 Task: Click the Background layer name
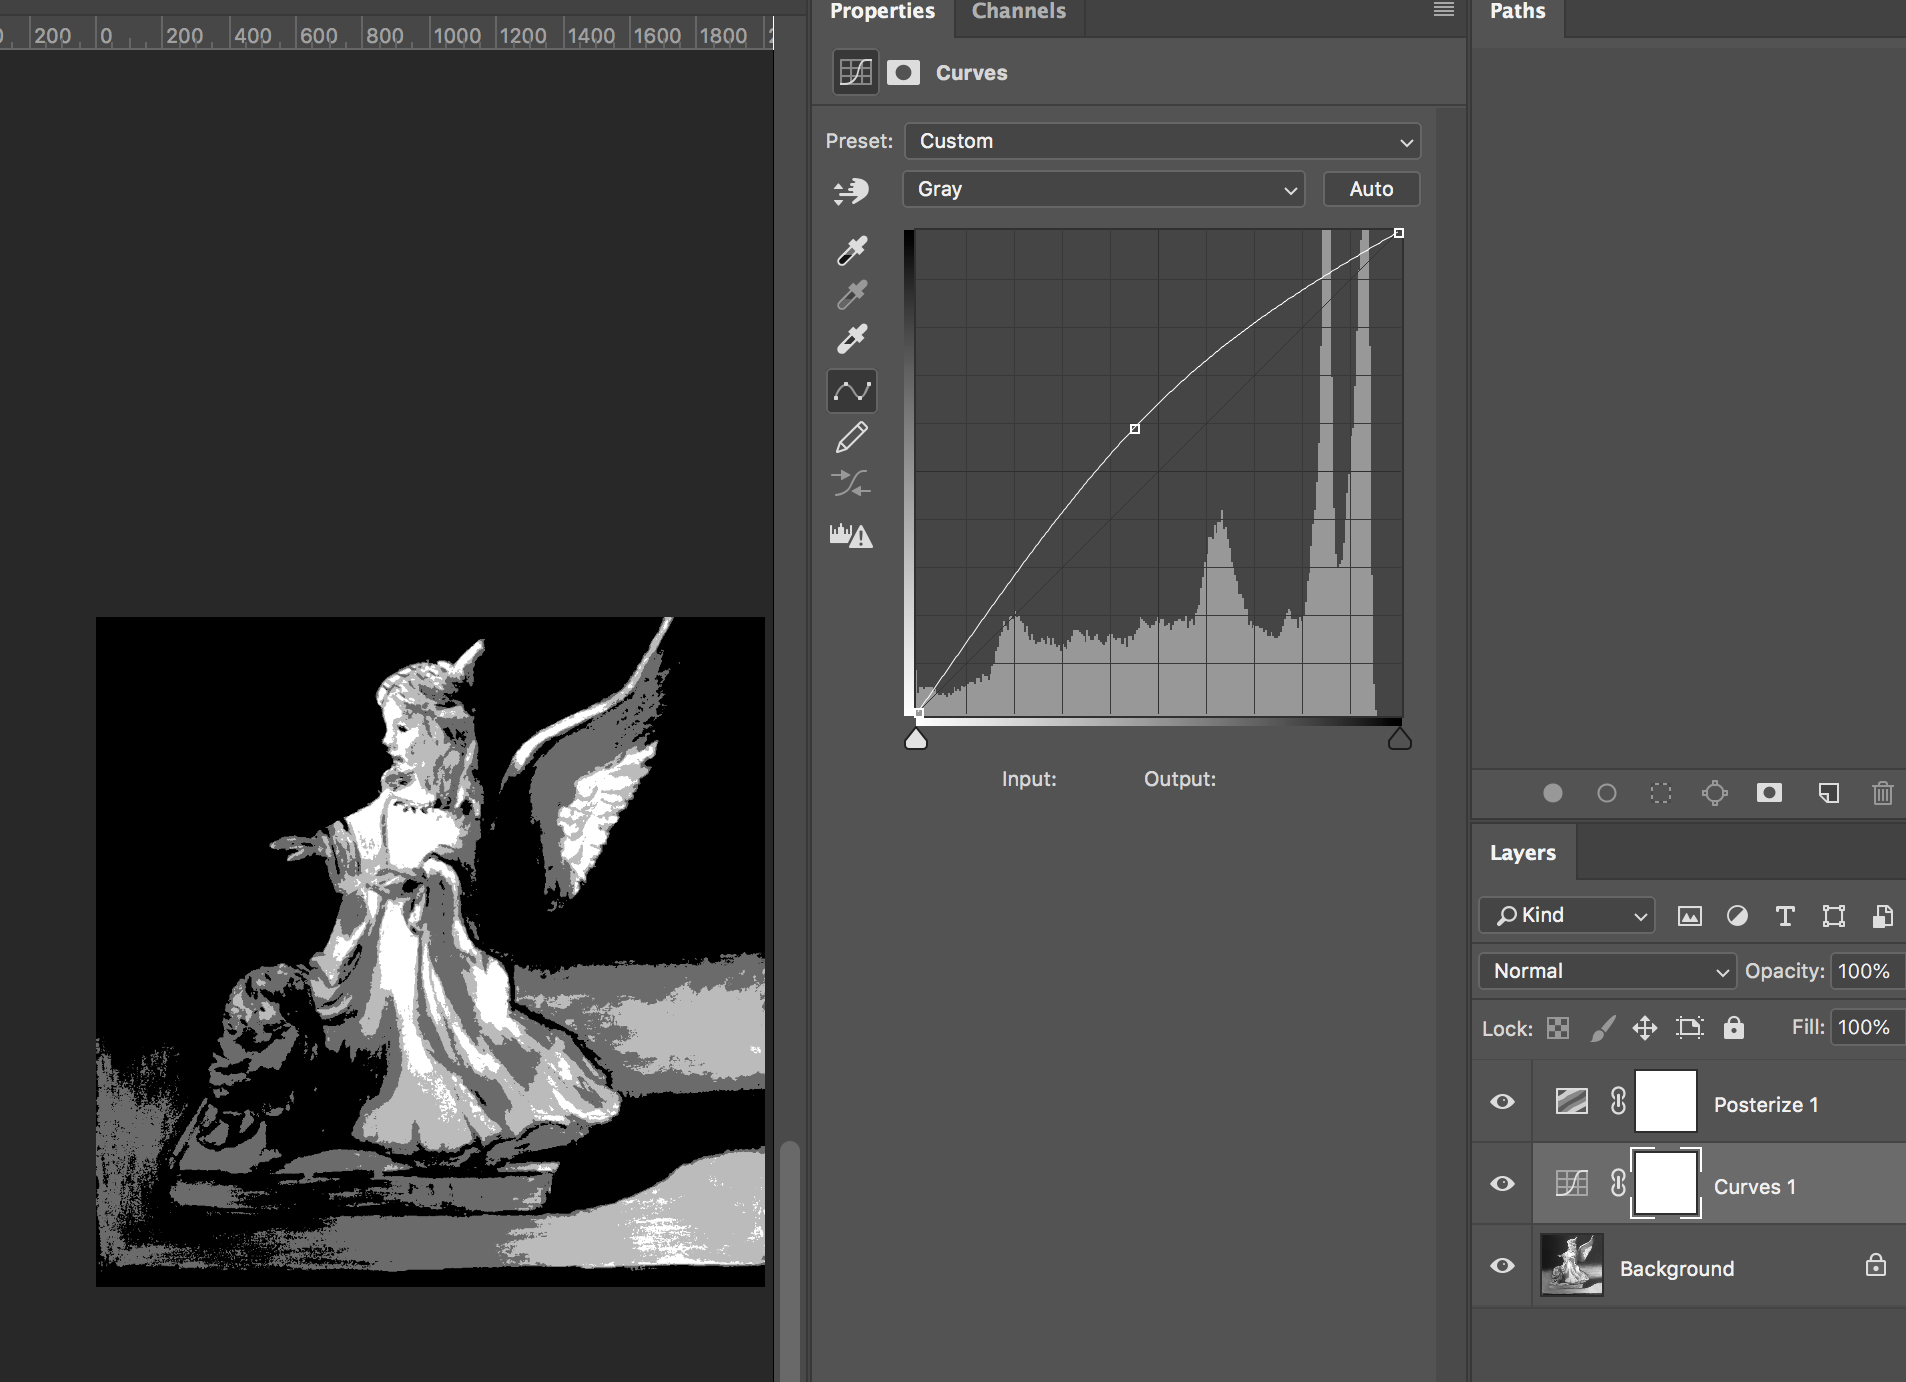(x=1677, y=1268)
